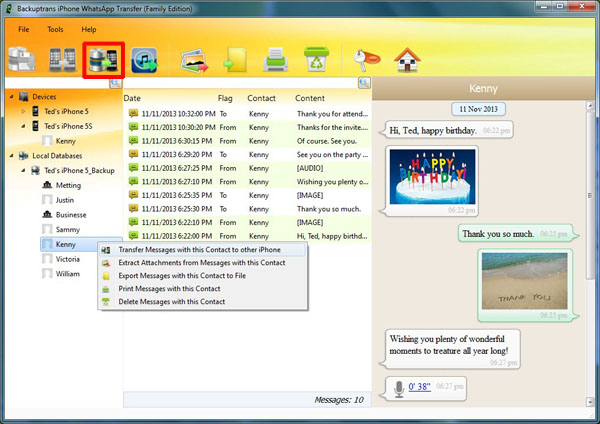Click the home house toolbar icon
The height and width of the screenshot is (424, 600).
click(407, 60)
